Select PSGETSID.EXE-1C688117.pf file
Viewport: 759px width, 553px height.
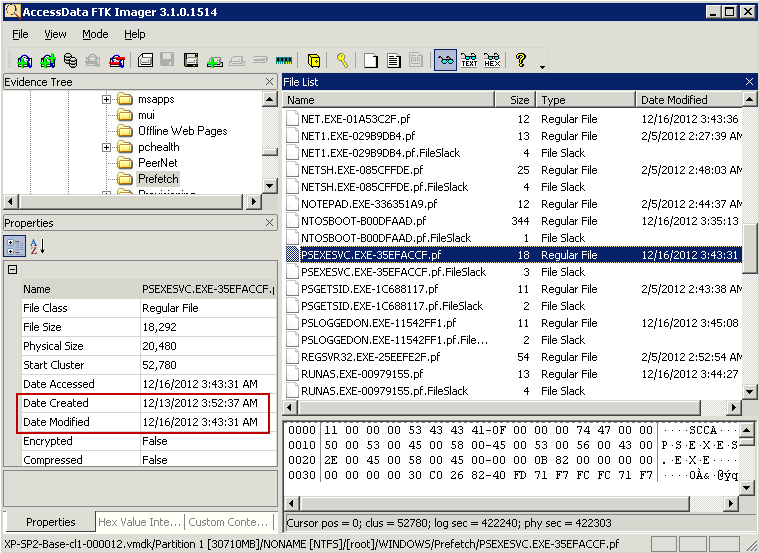click(x=369, y=290)
